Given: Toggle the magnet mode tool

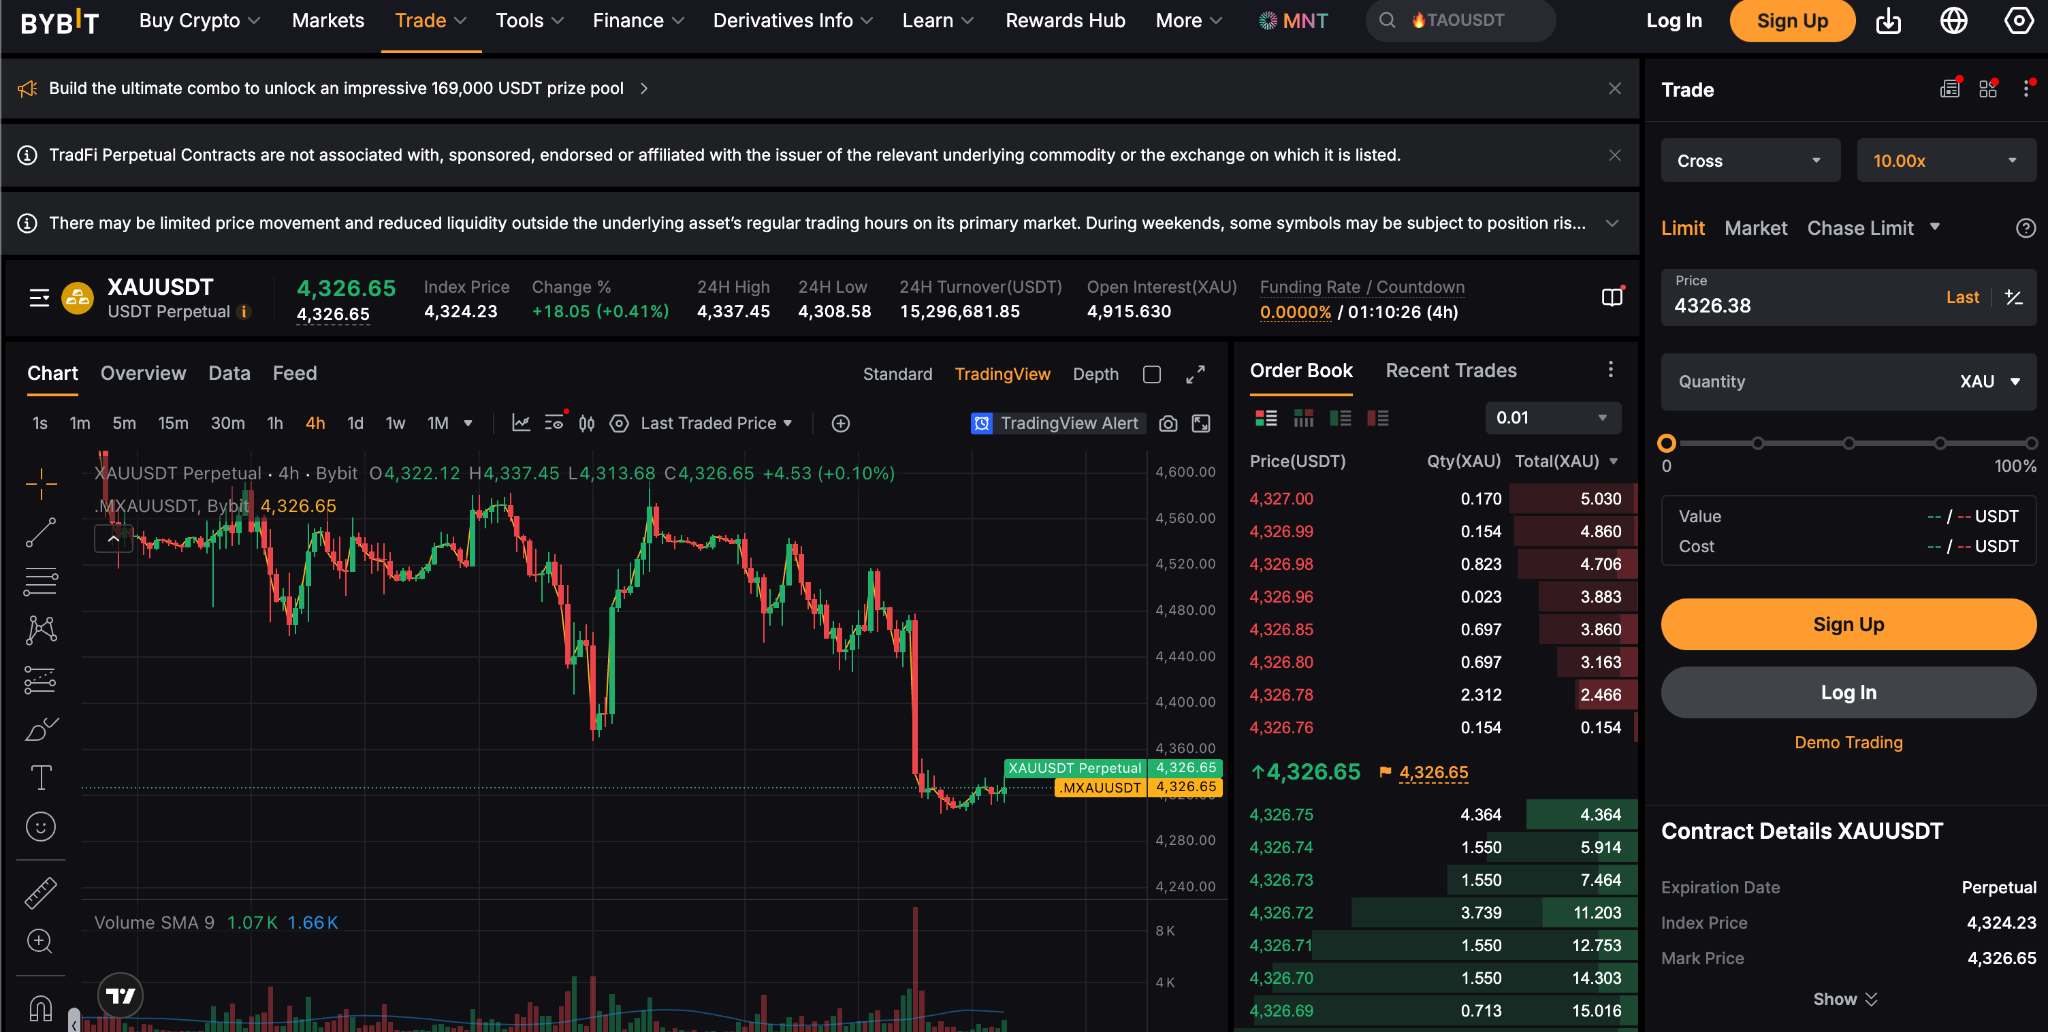Looking at the screenshot, I should coord(41,1006).
